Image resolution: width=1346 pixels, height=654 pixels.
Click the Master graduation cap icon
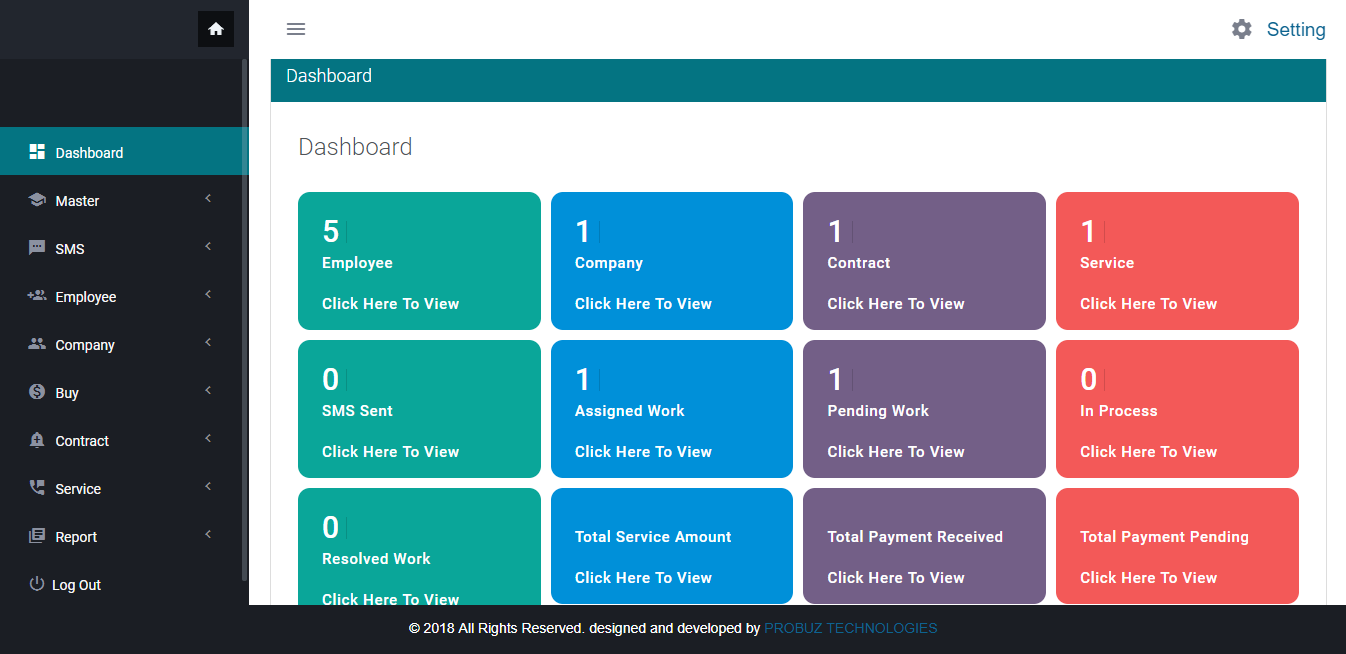pyautogui.click(x=37, y=200)
